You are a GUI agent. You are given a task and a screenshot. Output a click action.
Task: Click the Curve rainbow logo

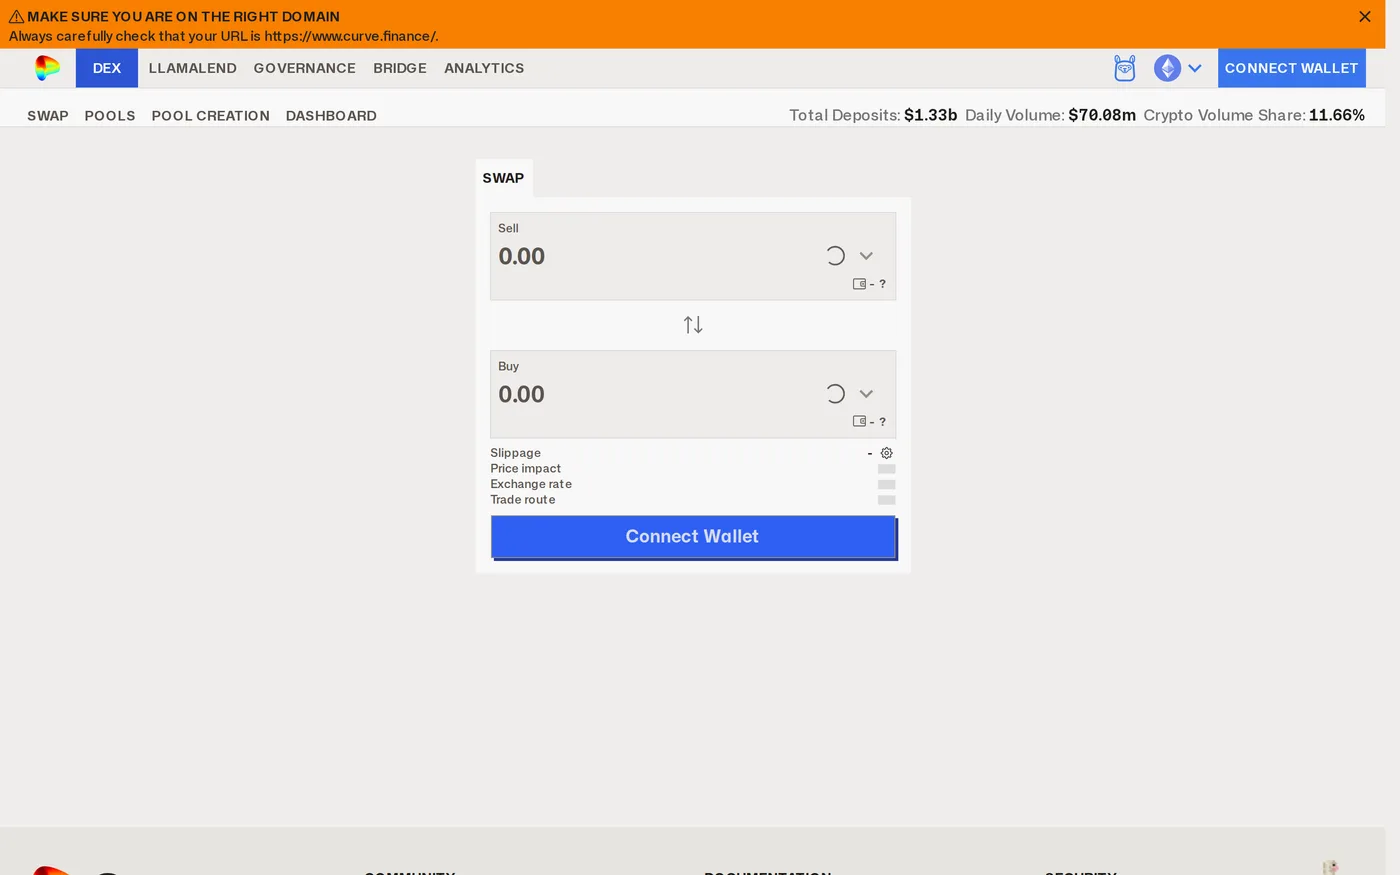(47, 68)
